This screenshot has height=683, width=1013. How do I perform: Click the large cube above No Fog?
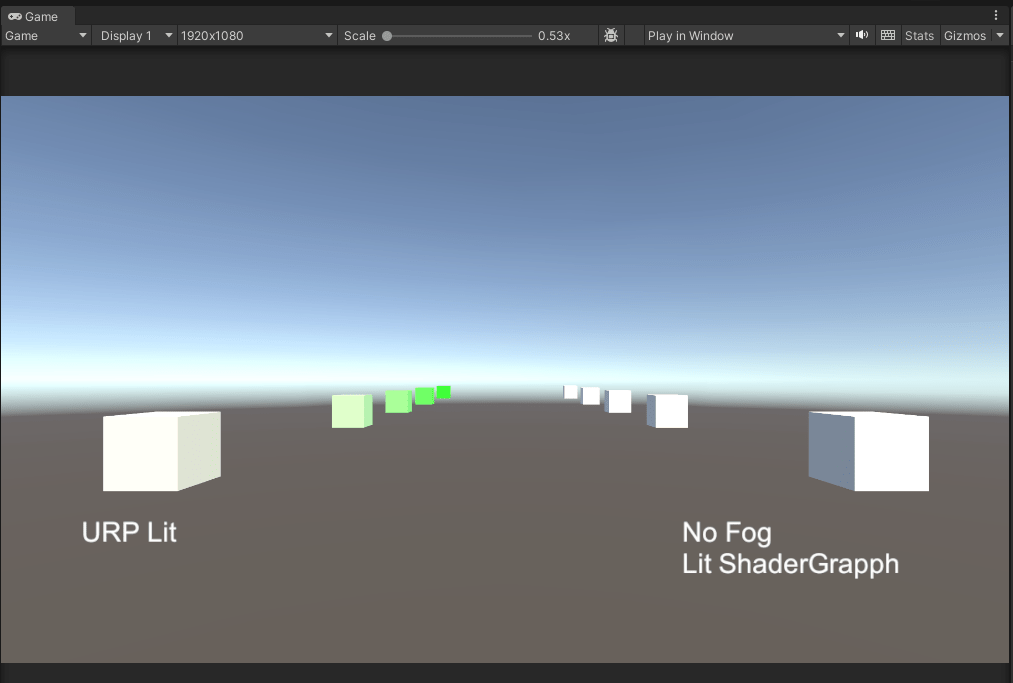(x=869, y=451)
